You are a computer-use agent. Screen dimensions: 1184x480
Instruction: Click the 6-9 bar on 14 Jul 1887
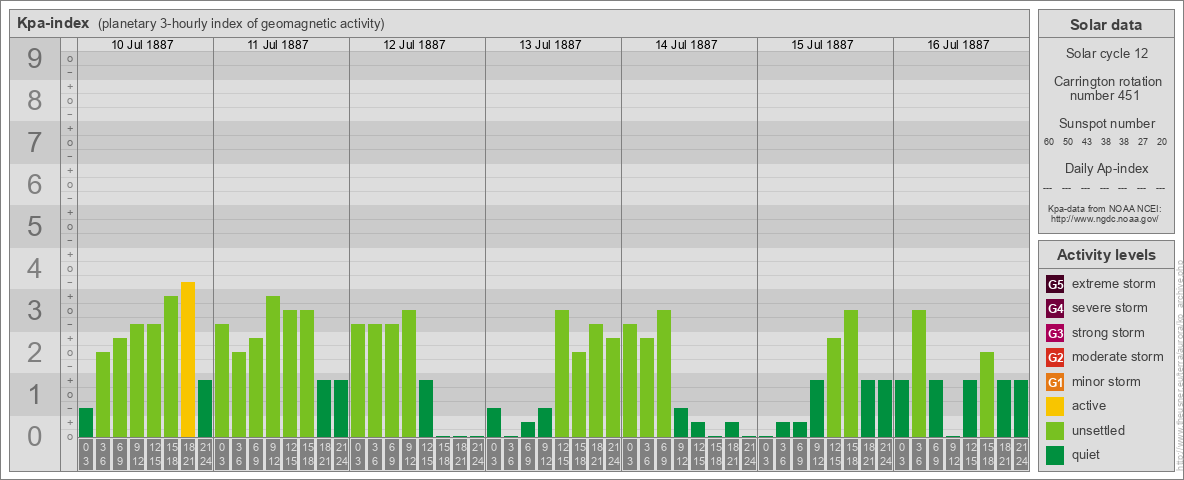pyautogui.click(x=664, y=374)
